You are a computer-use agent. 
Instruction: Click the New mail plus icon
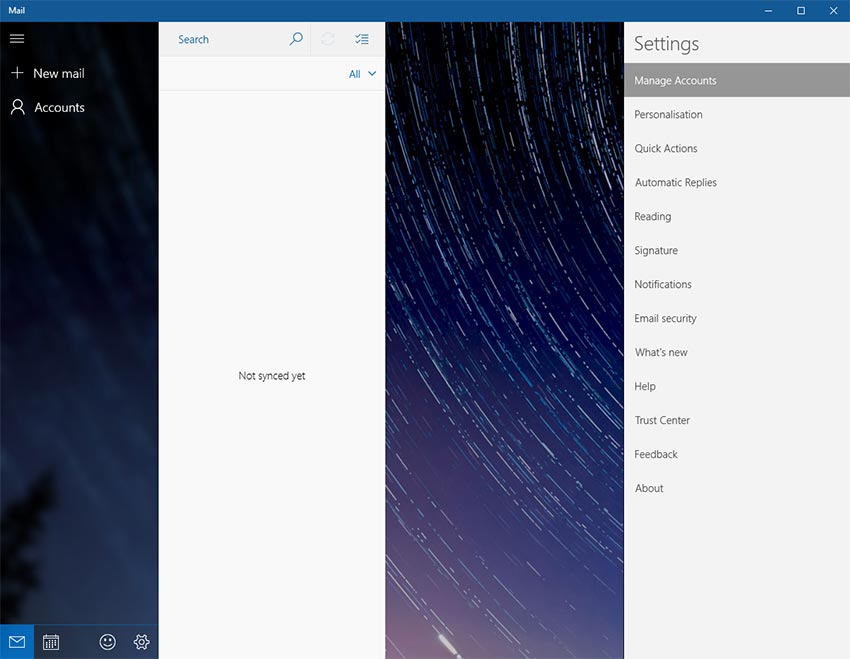point(17,73)
